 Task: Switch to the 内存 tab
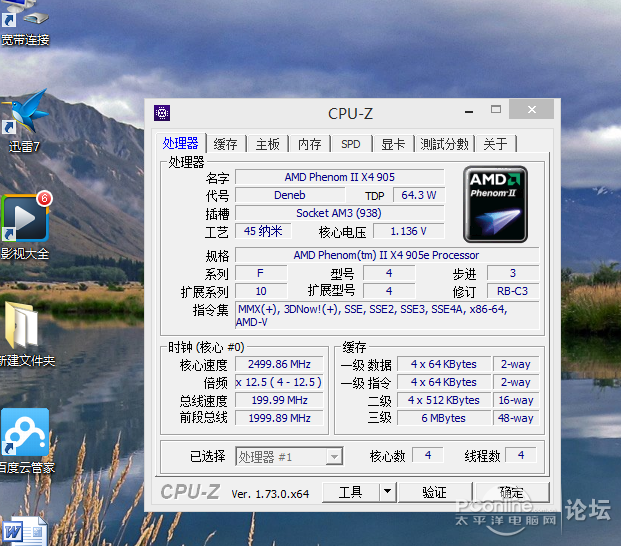(310, 144)
